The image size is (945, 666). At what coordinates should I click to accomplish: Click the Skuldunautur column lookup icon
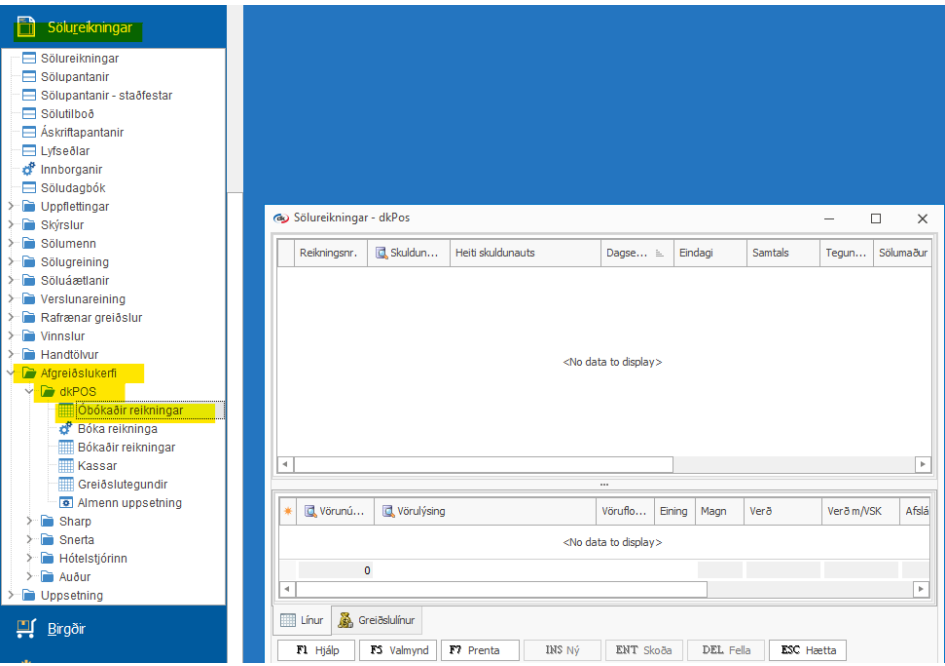pyautogui.click(x=382, y=253)
